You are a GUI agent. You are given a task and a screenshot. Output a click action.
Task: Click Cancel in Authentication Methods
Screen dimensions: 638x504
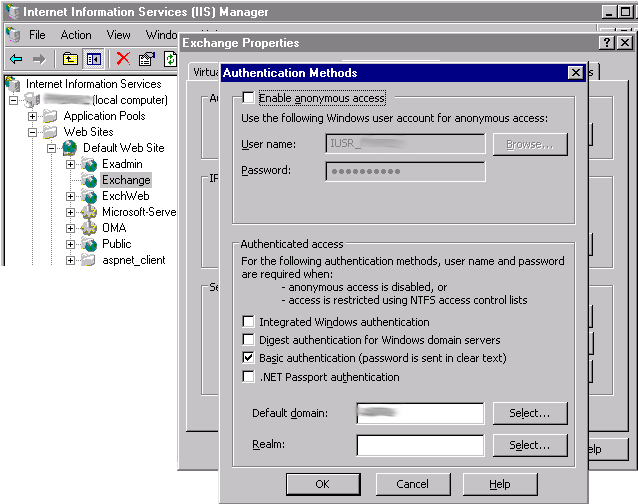click(x=413, y=484)
